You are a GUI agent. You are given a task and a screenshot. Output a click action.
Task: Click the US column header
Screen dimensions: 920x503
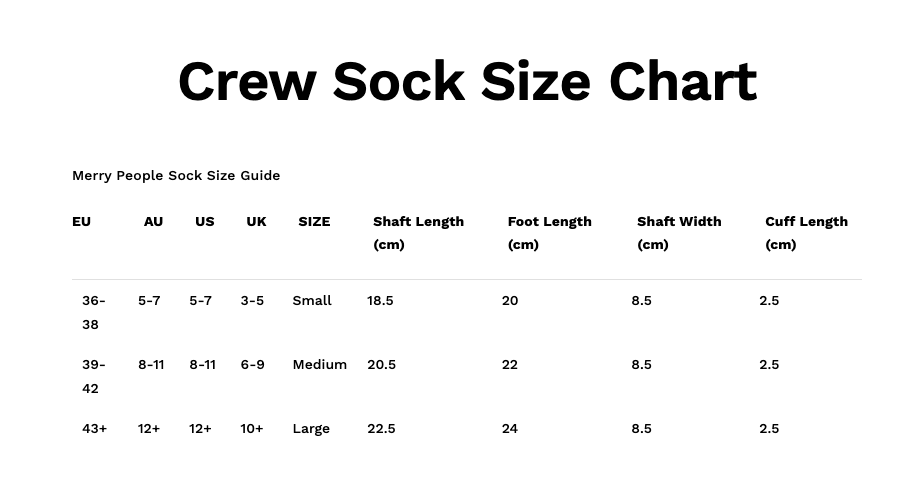(205, 222)
